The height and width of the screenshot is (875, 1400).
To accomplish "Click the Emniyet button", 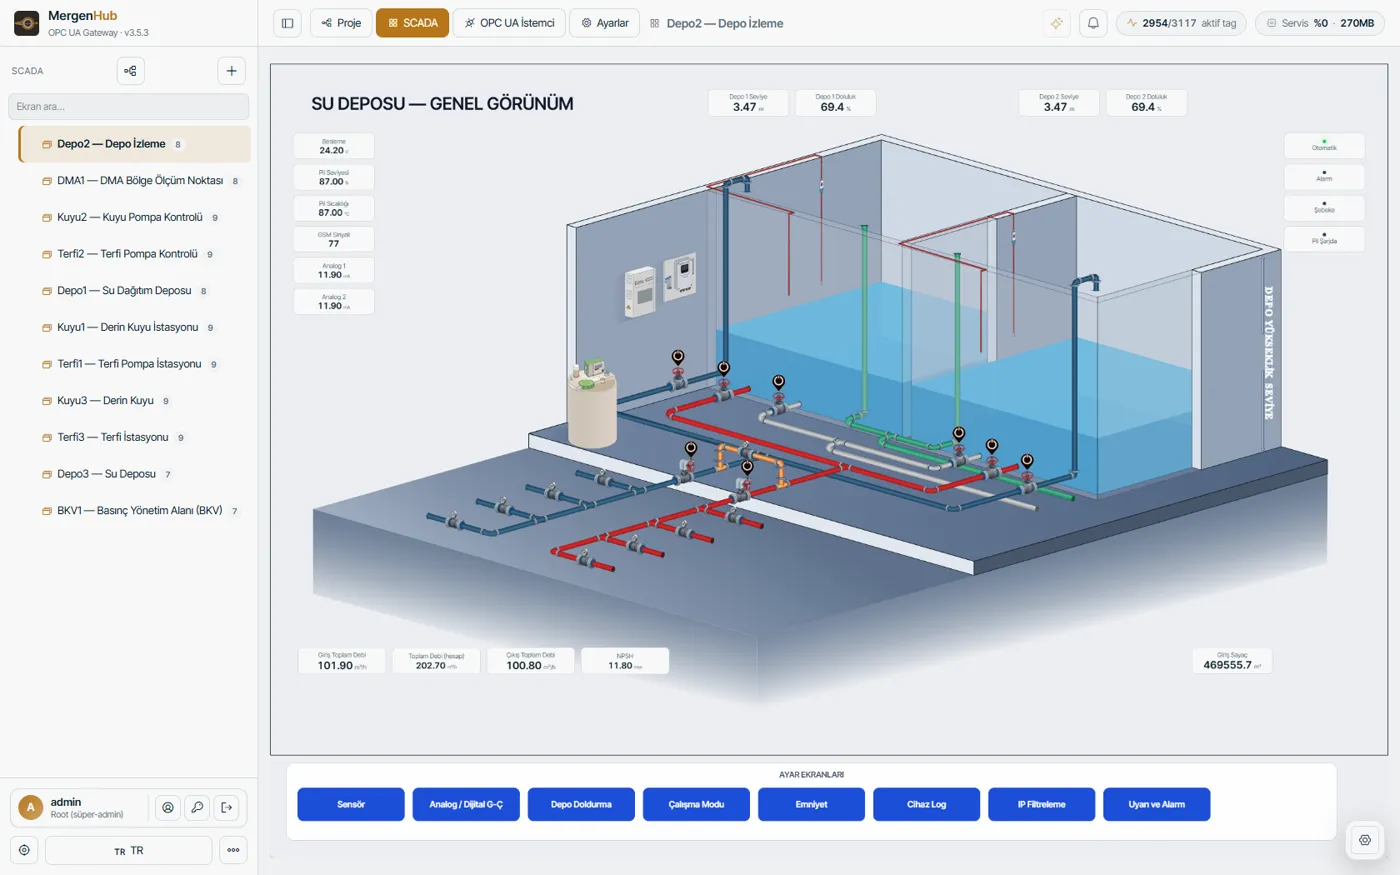I will coord(811,804).
